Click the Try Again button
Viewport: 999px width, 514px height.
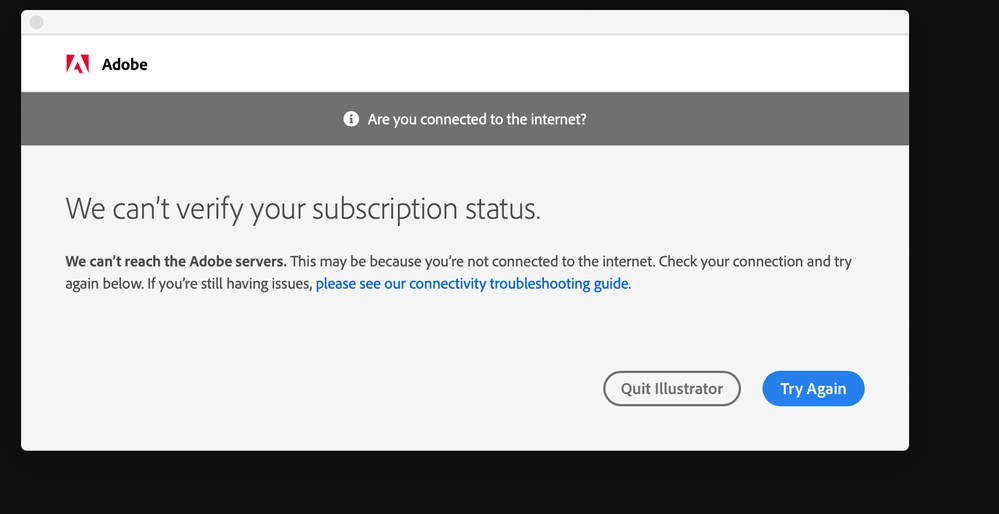click(813, 389)
